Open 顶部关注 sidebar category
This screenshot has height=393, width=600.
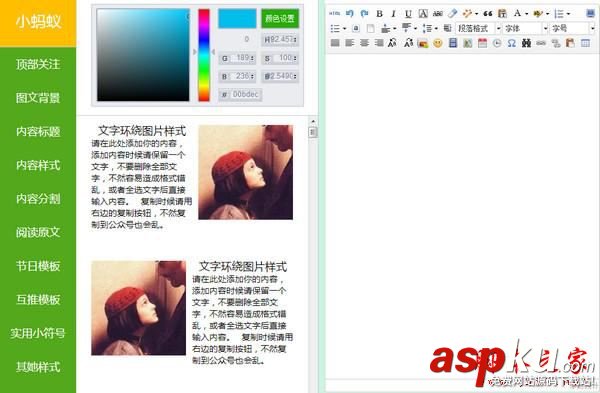(38, 64)
